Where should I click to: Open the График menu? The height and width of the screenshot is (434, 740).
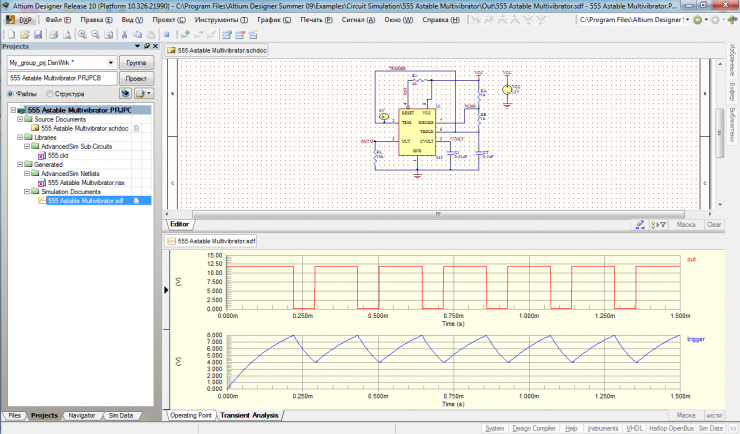point(274,20)
